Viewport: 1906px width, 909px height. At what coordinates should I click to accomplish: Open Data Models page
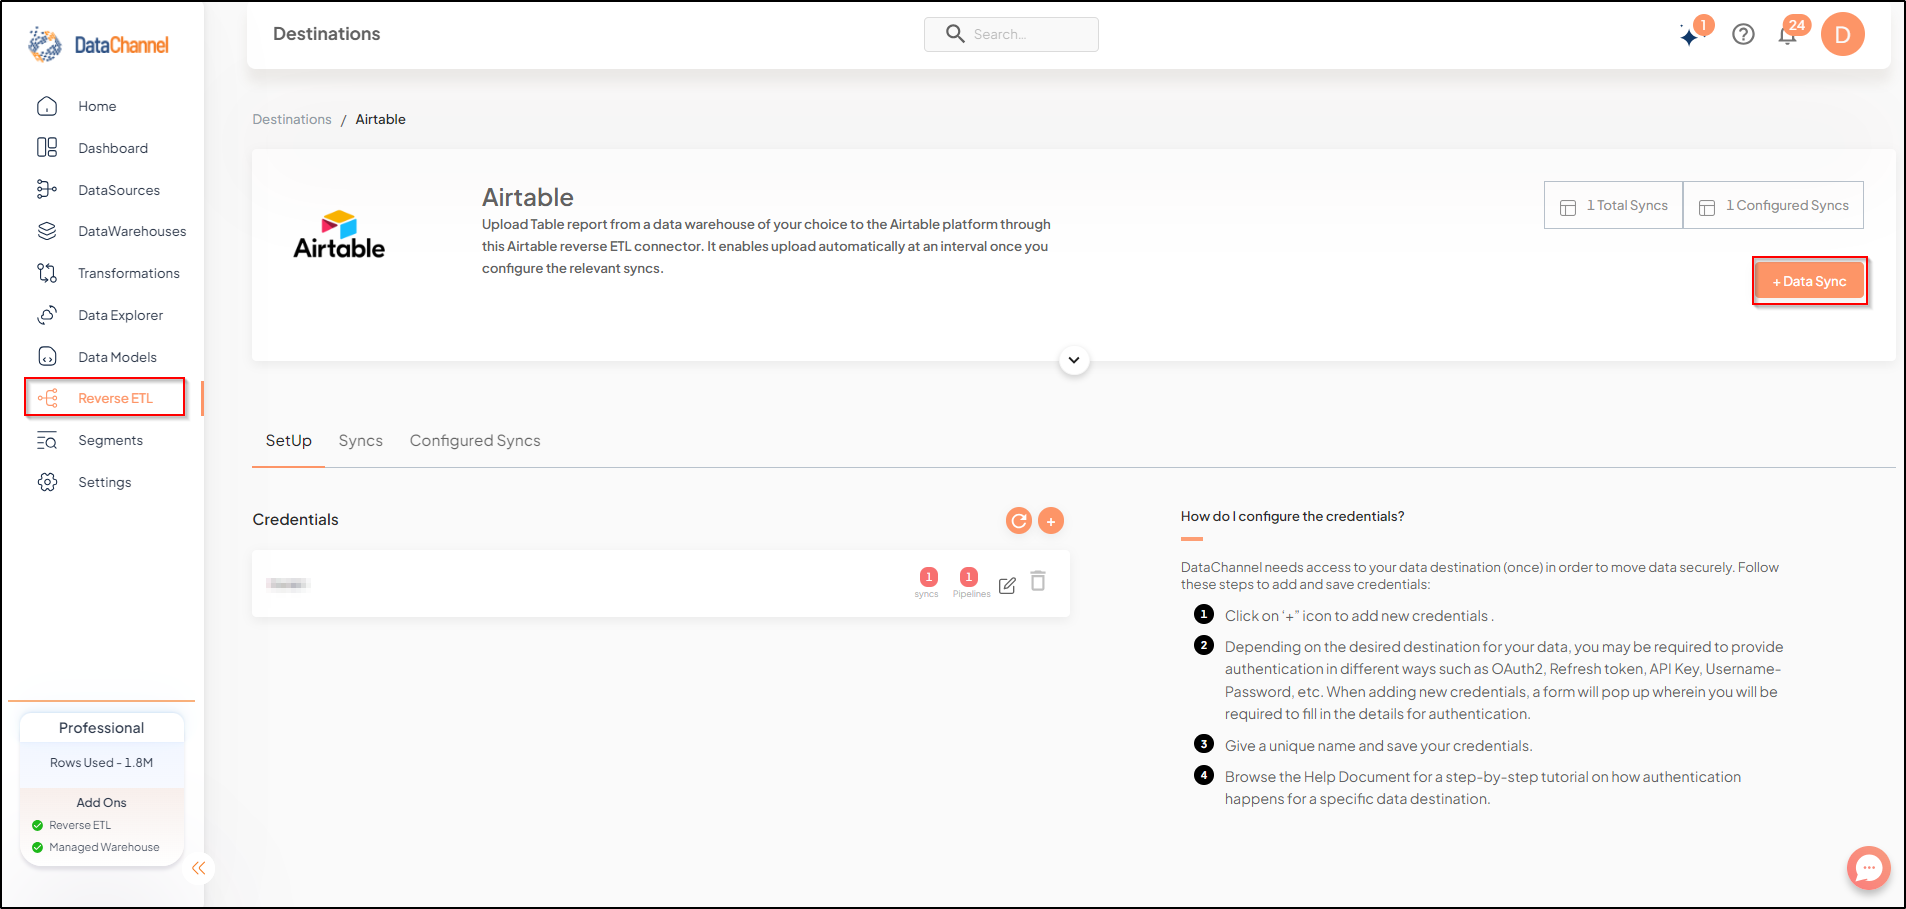(117, 357)
